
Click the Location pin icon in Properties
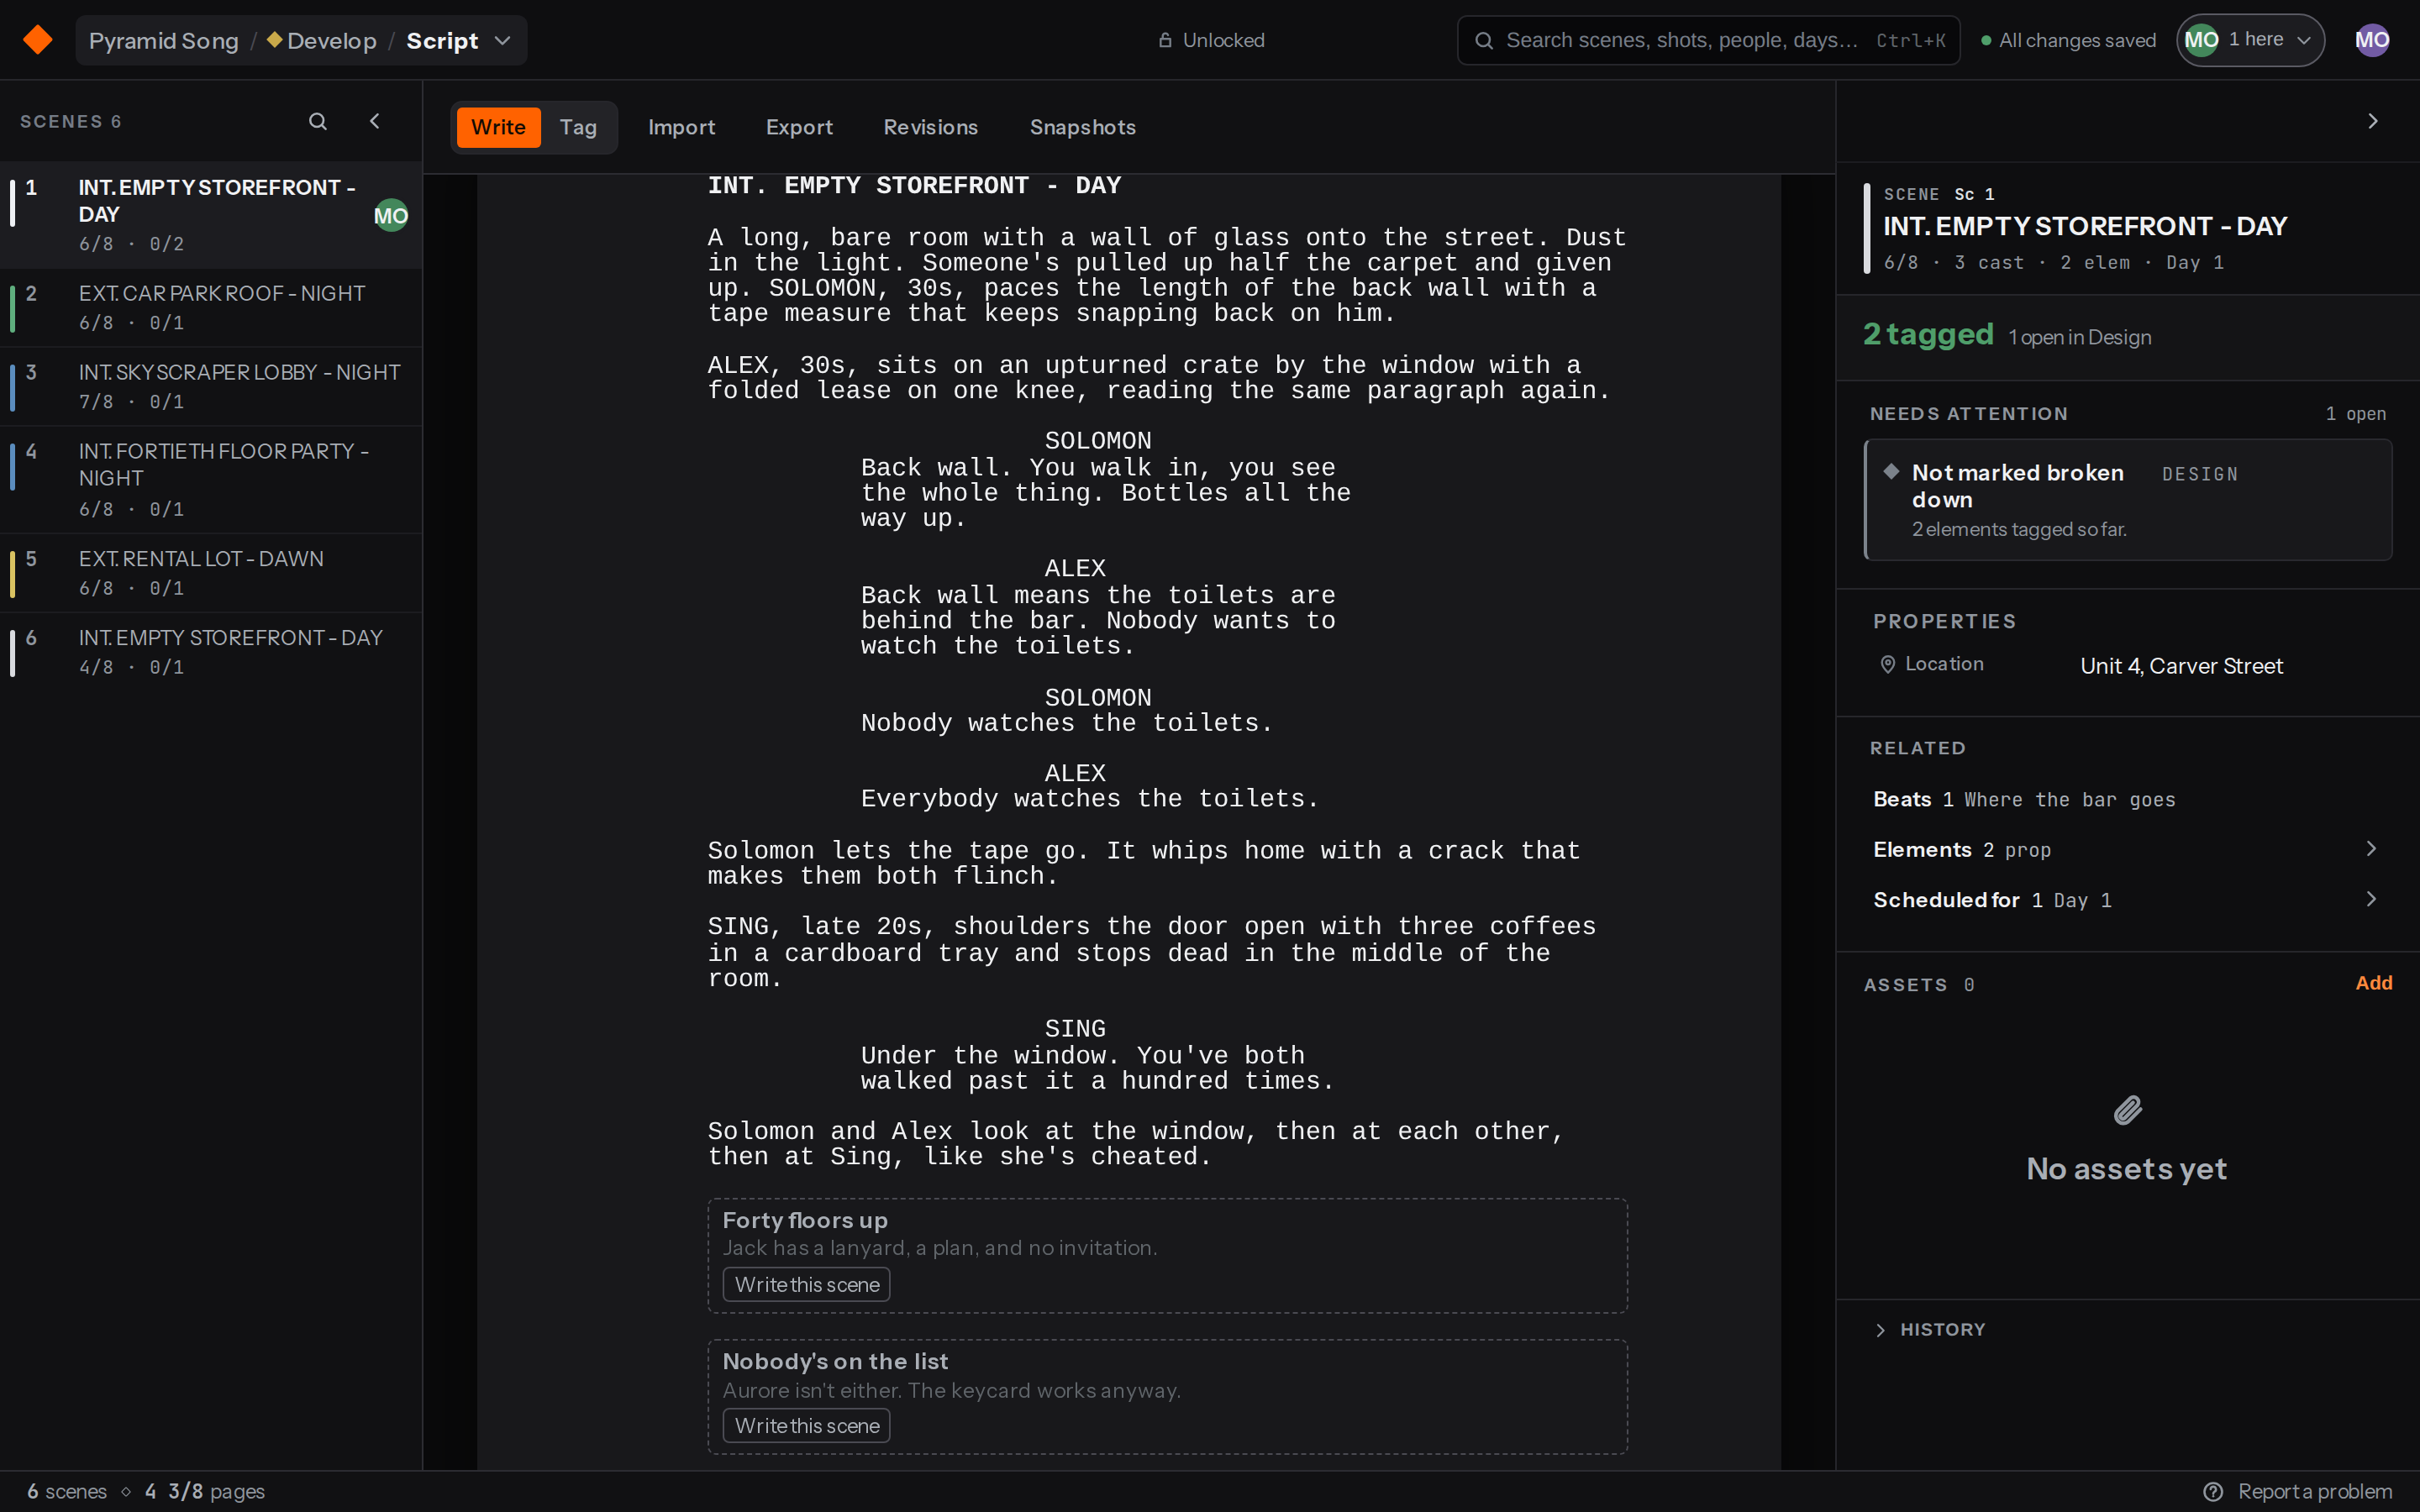1887,665
